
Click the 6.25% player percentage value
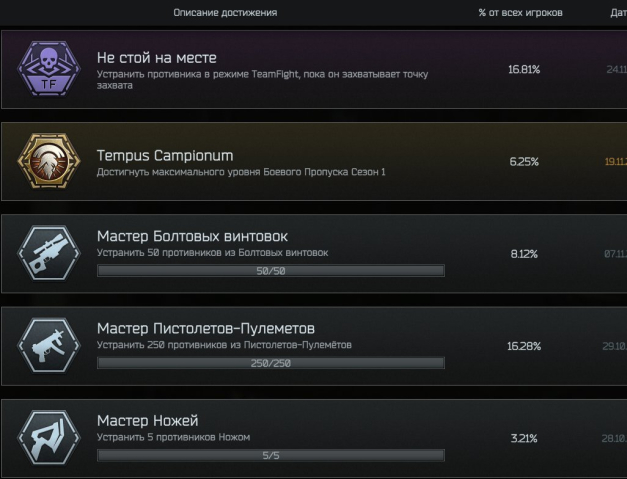(524, 162)
